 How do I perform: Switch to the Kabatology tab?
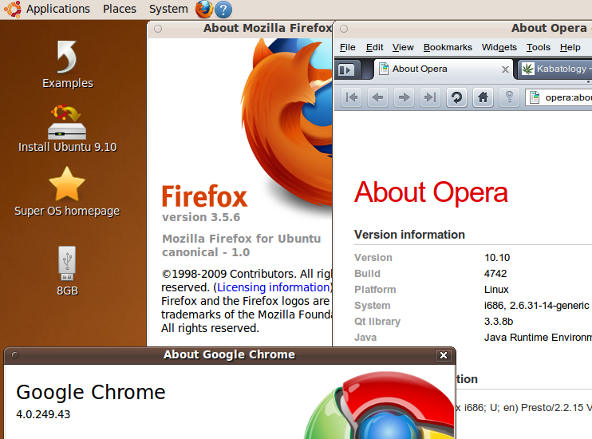(555, 69)
